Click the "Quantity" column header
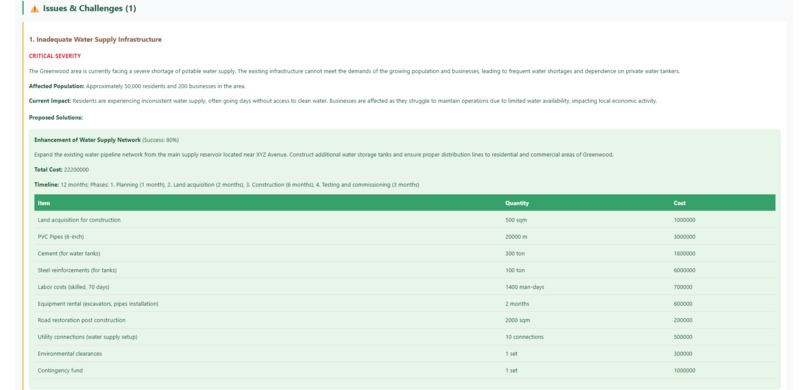This screenshot has height=390, width=806. pyautogui.click(x=517, y=203)
